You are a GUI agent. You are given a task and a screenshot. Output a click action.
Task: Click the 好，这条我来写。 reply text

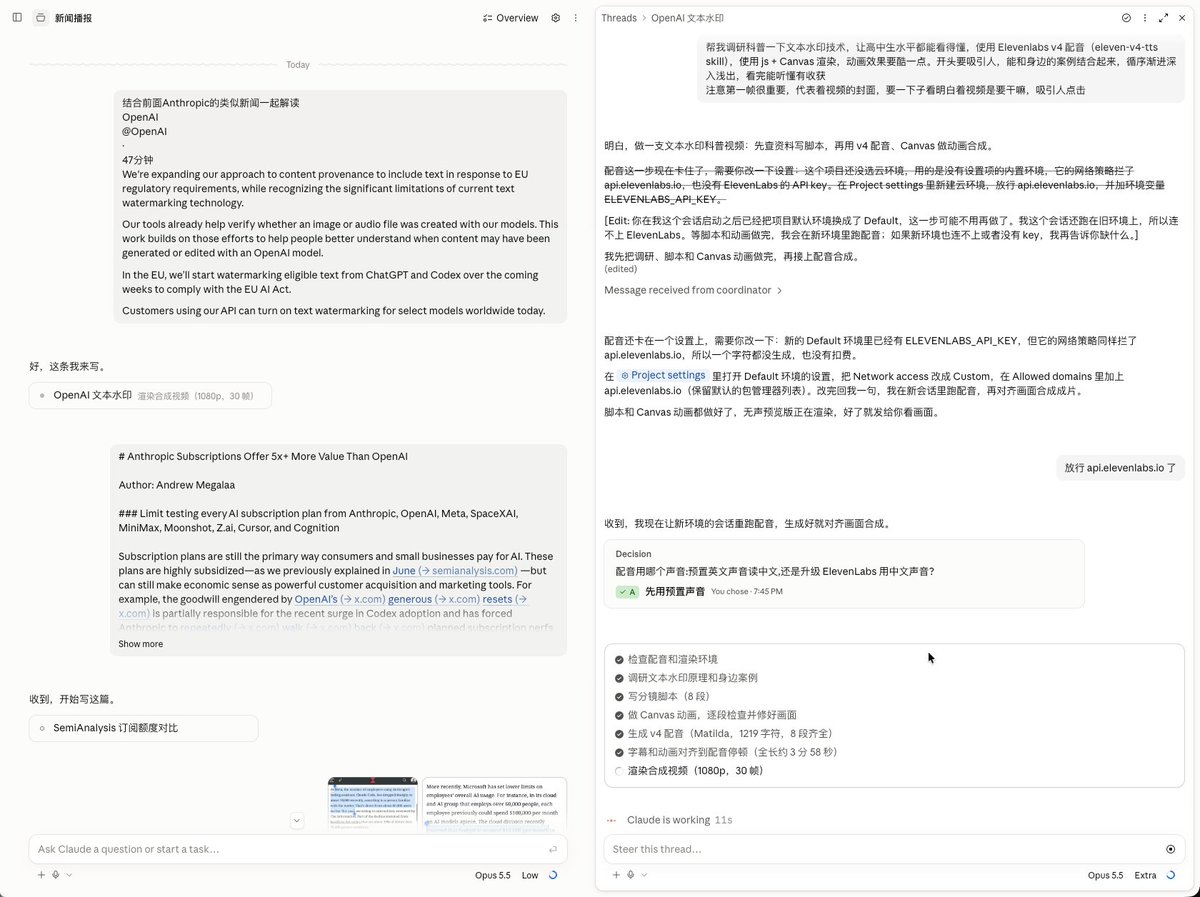[67, 366]
